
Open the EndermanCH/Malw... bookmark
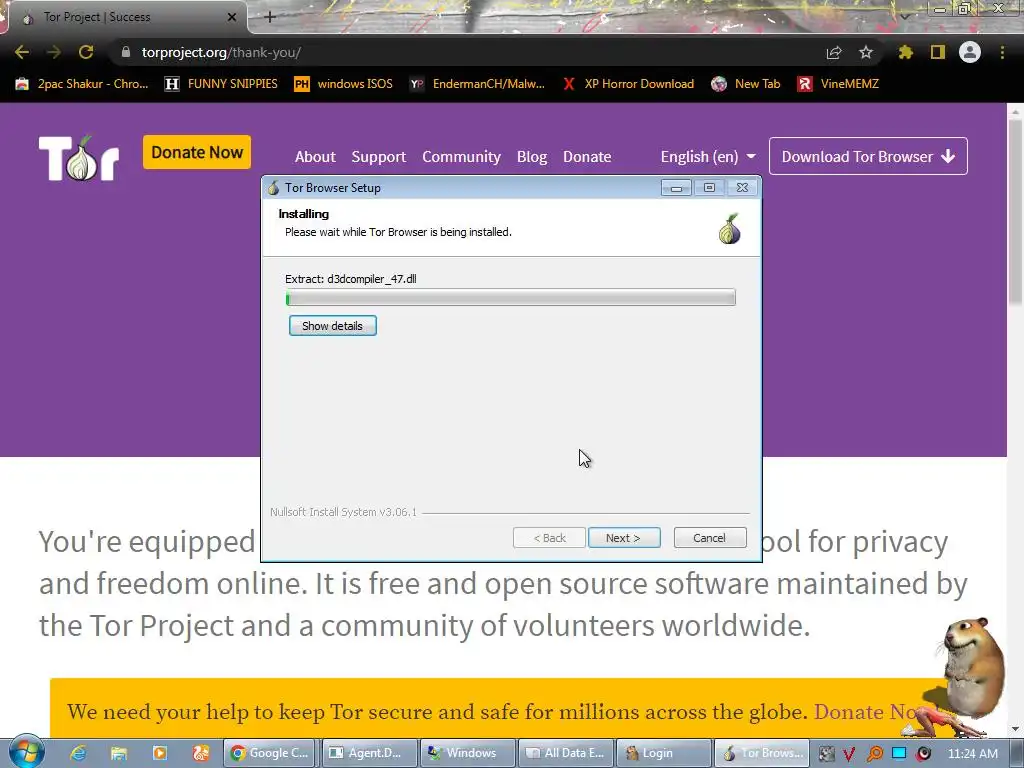click(477, 84)
